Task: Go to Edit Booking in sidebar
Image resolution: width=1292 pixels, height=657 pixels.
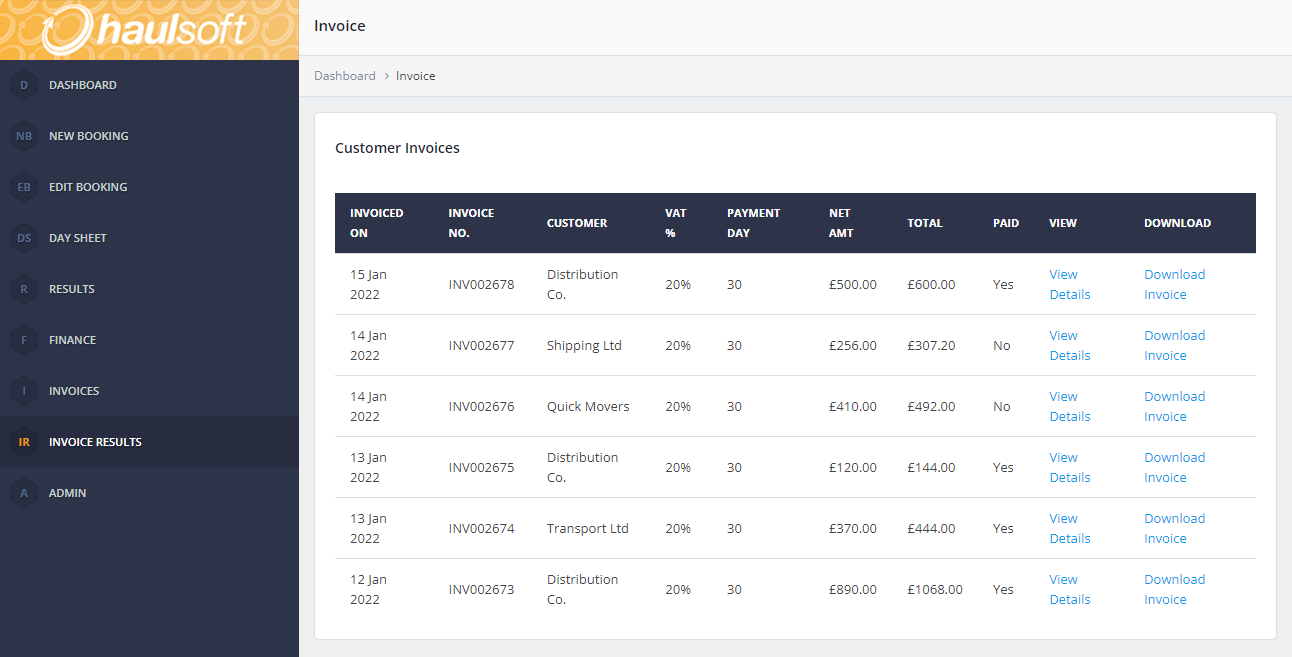Action: click(88, 187)
